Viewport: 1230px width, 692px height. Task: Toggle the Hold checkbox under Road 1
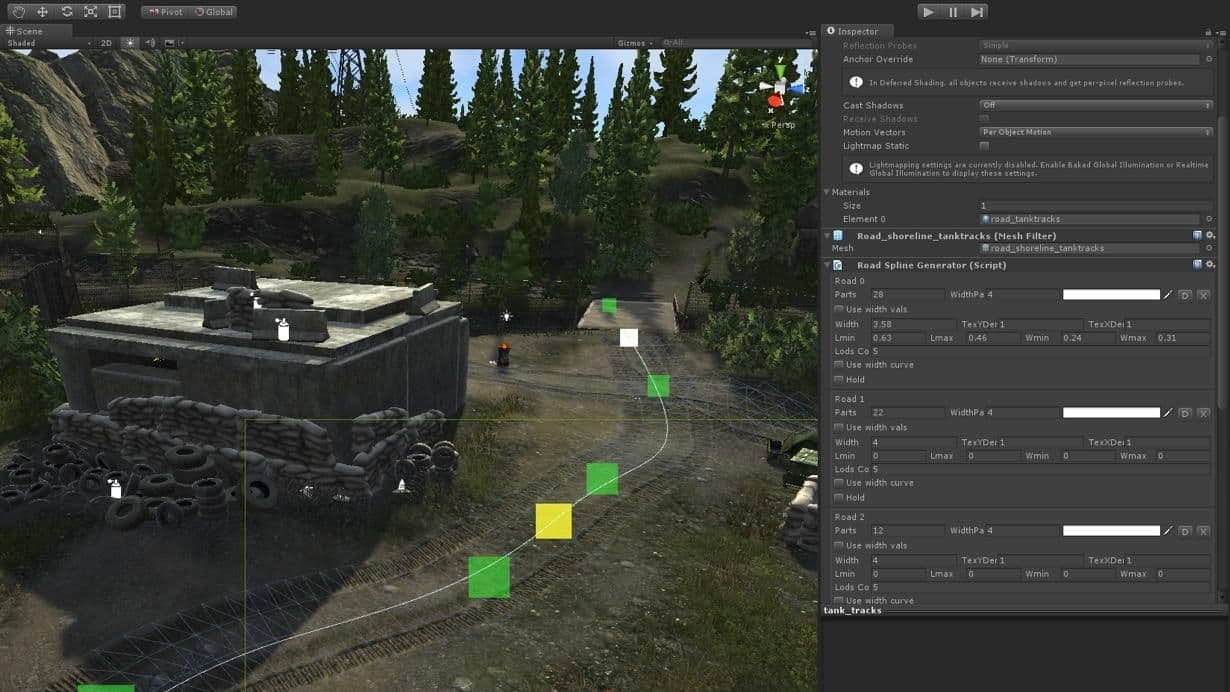pos(839,497)
